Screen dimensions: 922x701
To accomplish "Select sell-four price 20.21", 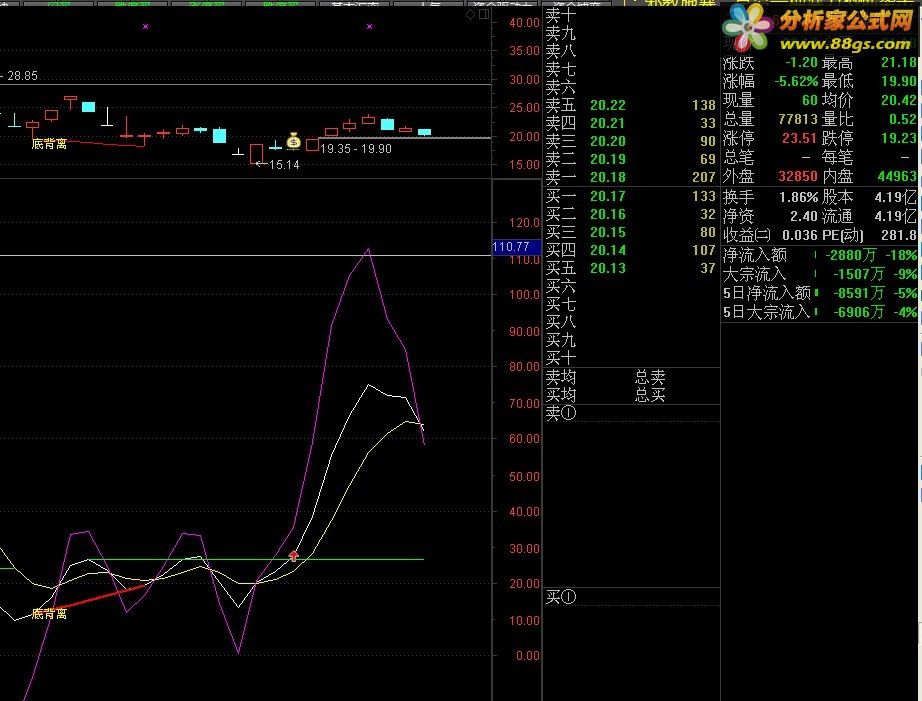I will 608,123.
